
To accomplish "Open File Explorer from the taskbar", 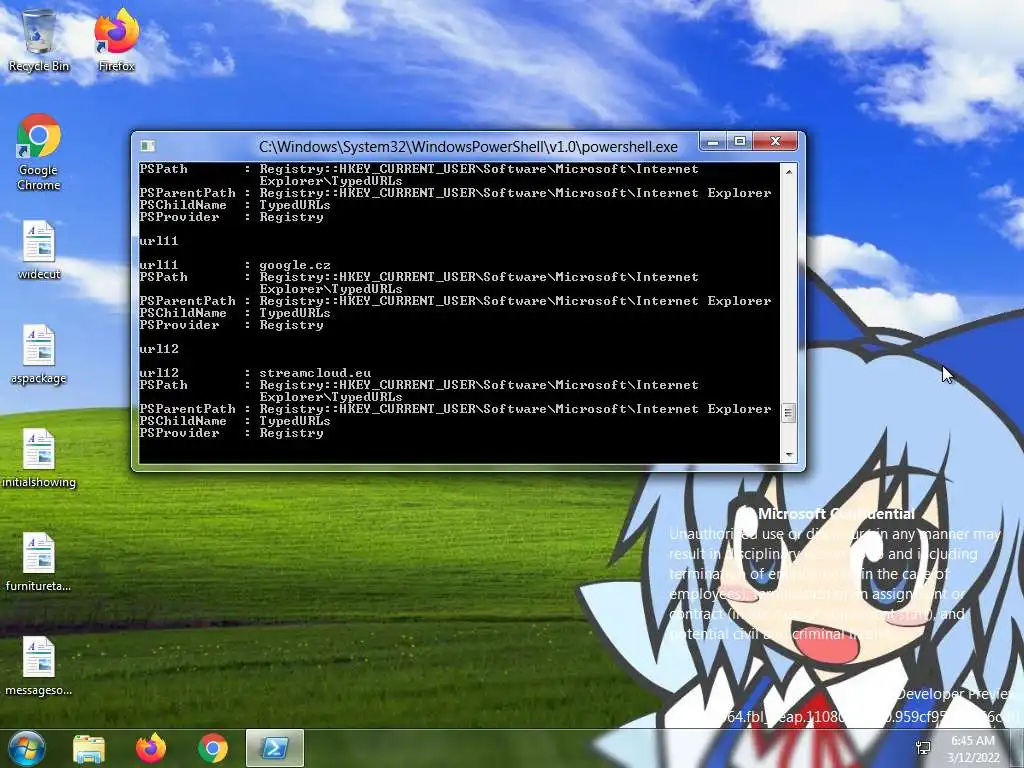I will click(89, 748).
